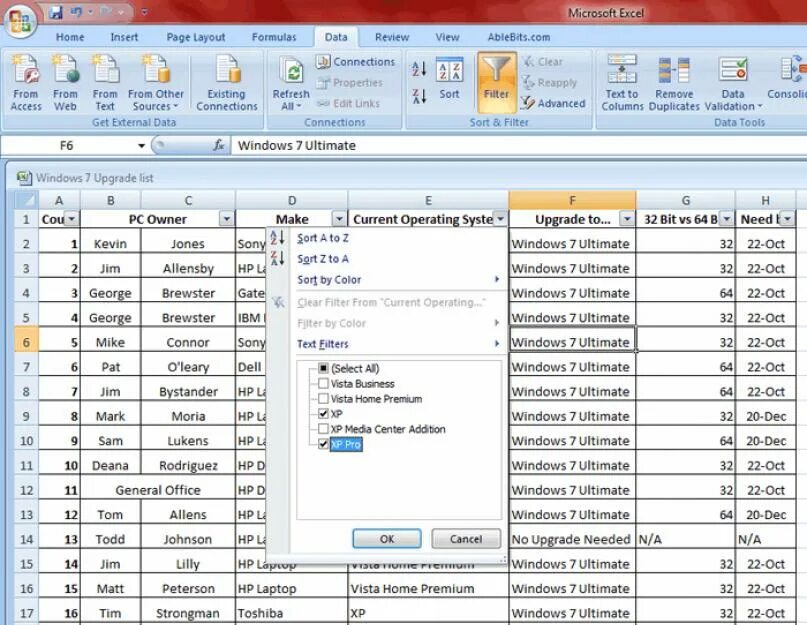
Task: Open Need by column filter dropdown
Action: click(787, 219)
